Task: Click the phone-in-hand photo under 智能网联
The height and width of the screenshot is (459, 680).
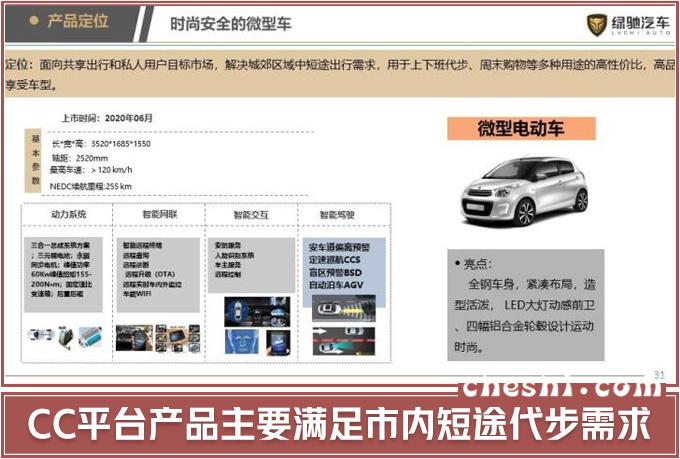Action: (134, 338)
